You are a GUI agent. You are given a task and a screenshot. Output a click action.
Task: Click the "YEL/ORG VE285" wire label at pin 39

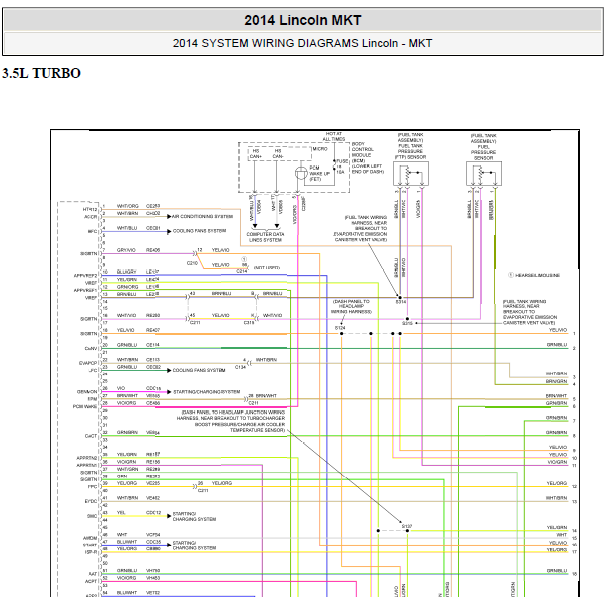[138, 483]
